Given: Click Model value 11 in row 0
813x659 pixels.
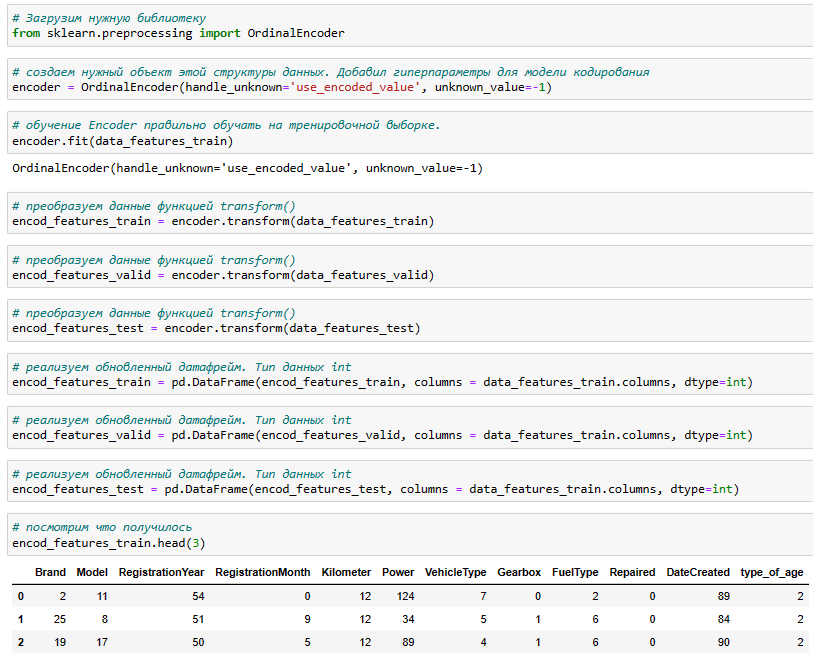Looking at the screenshot, I should click(102, 596).
